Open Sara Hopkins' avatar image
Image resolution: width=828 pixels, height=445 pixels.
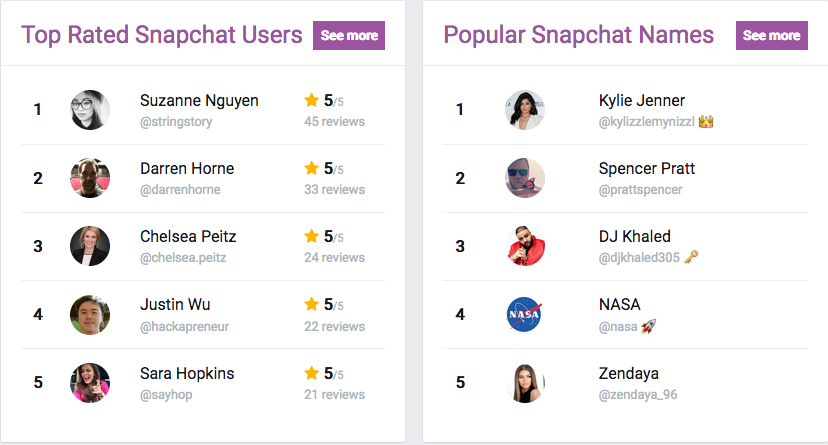pos(90,383)
